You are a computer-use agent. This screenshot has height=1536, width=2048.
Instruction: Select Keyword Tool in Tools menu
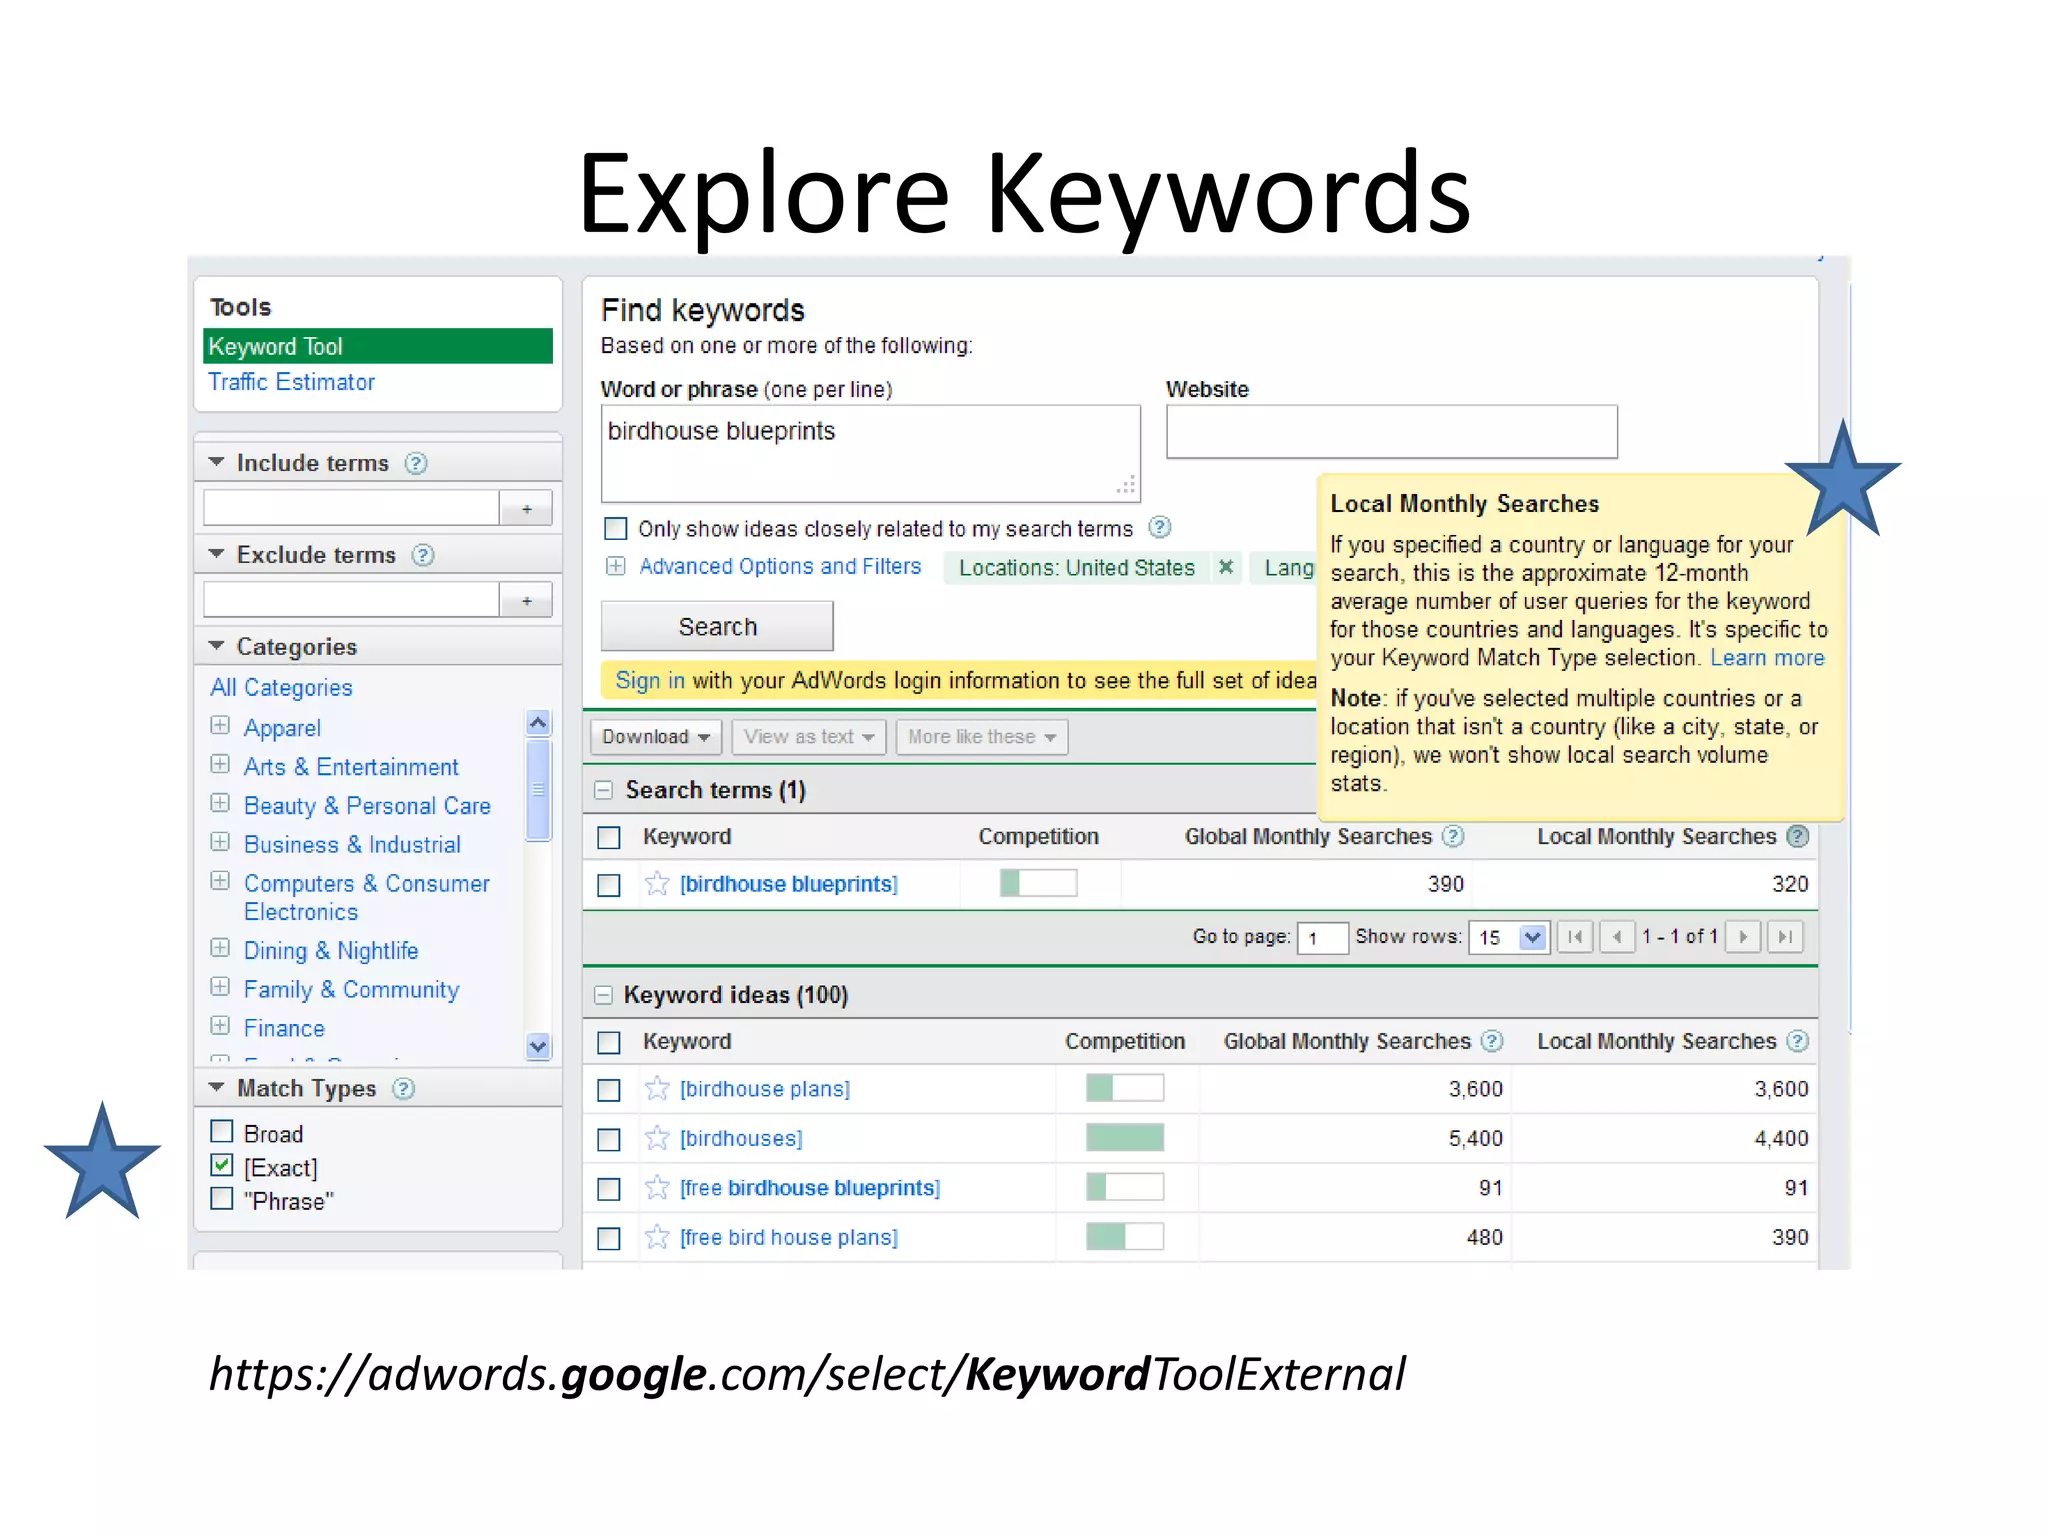[378, 346]
